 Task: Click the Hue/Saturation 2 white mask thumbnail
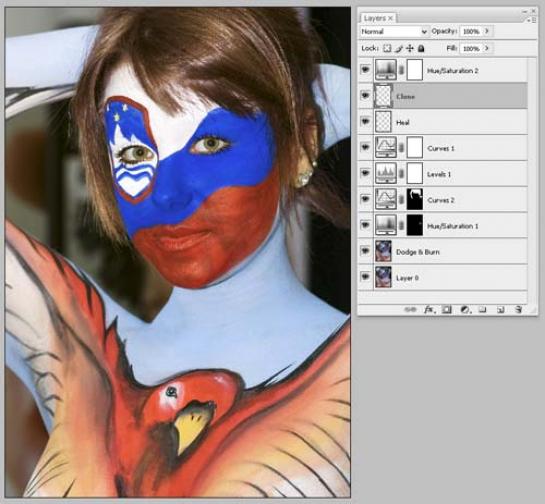(415, 70)
